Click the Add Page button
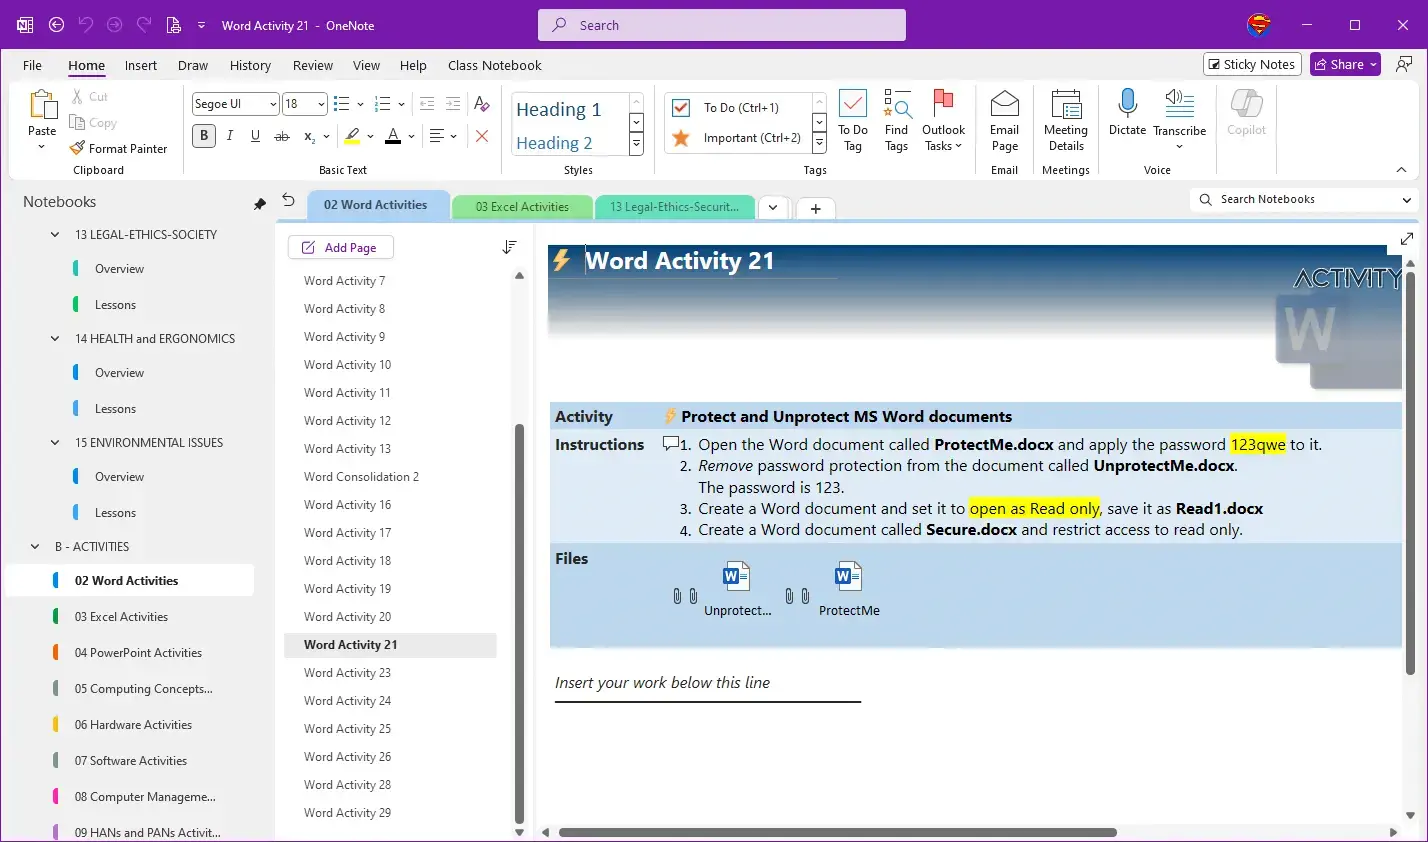 [340, 247]
